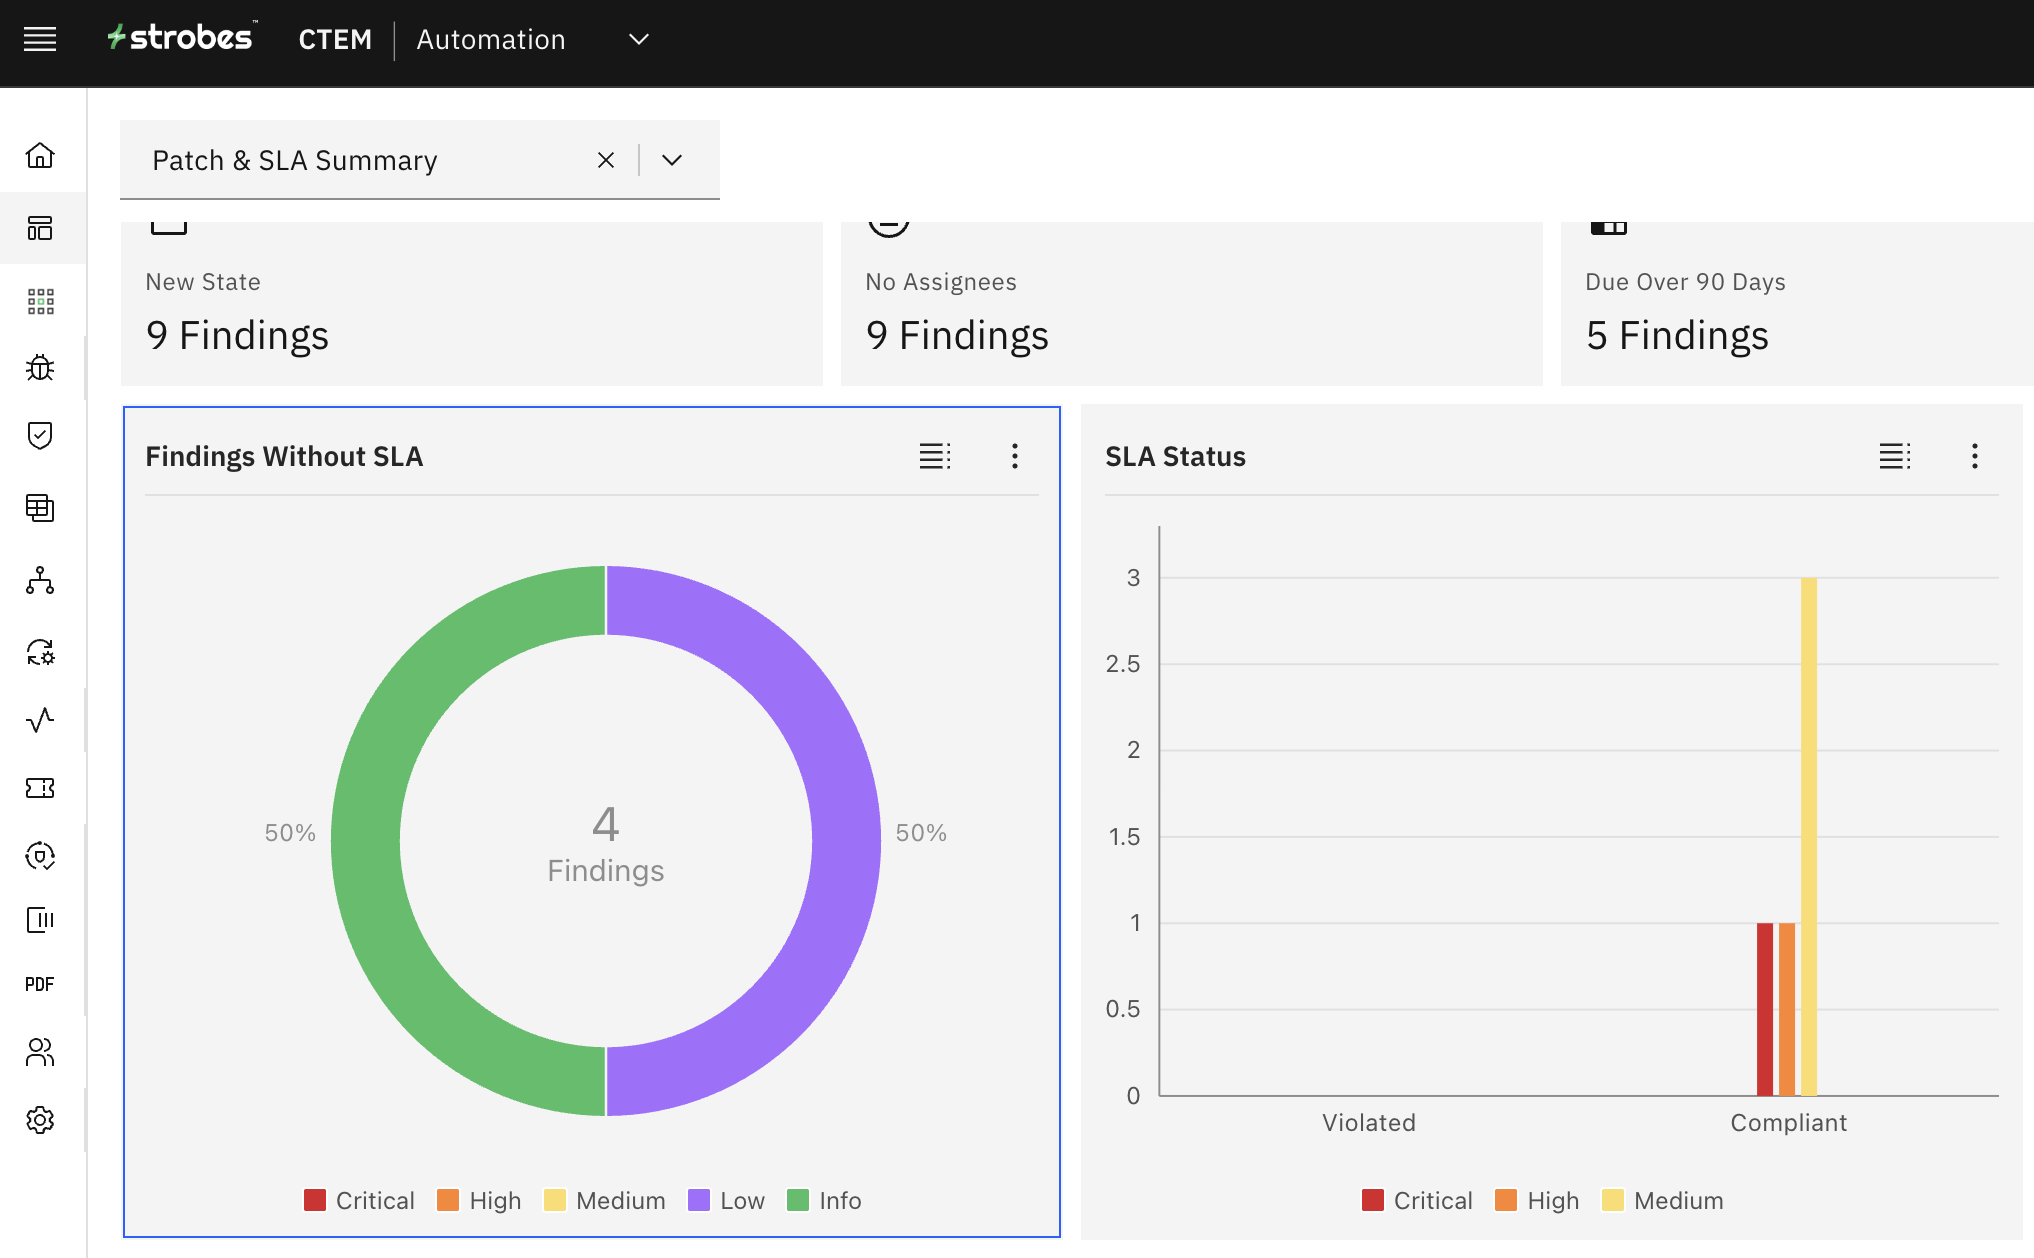Show list view for SLA Status chart
The height and width of the screenshot is (1258, 2034).
click(1894, 456)
